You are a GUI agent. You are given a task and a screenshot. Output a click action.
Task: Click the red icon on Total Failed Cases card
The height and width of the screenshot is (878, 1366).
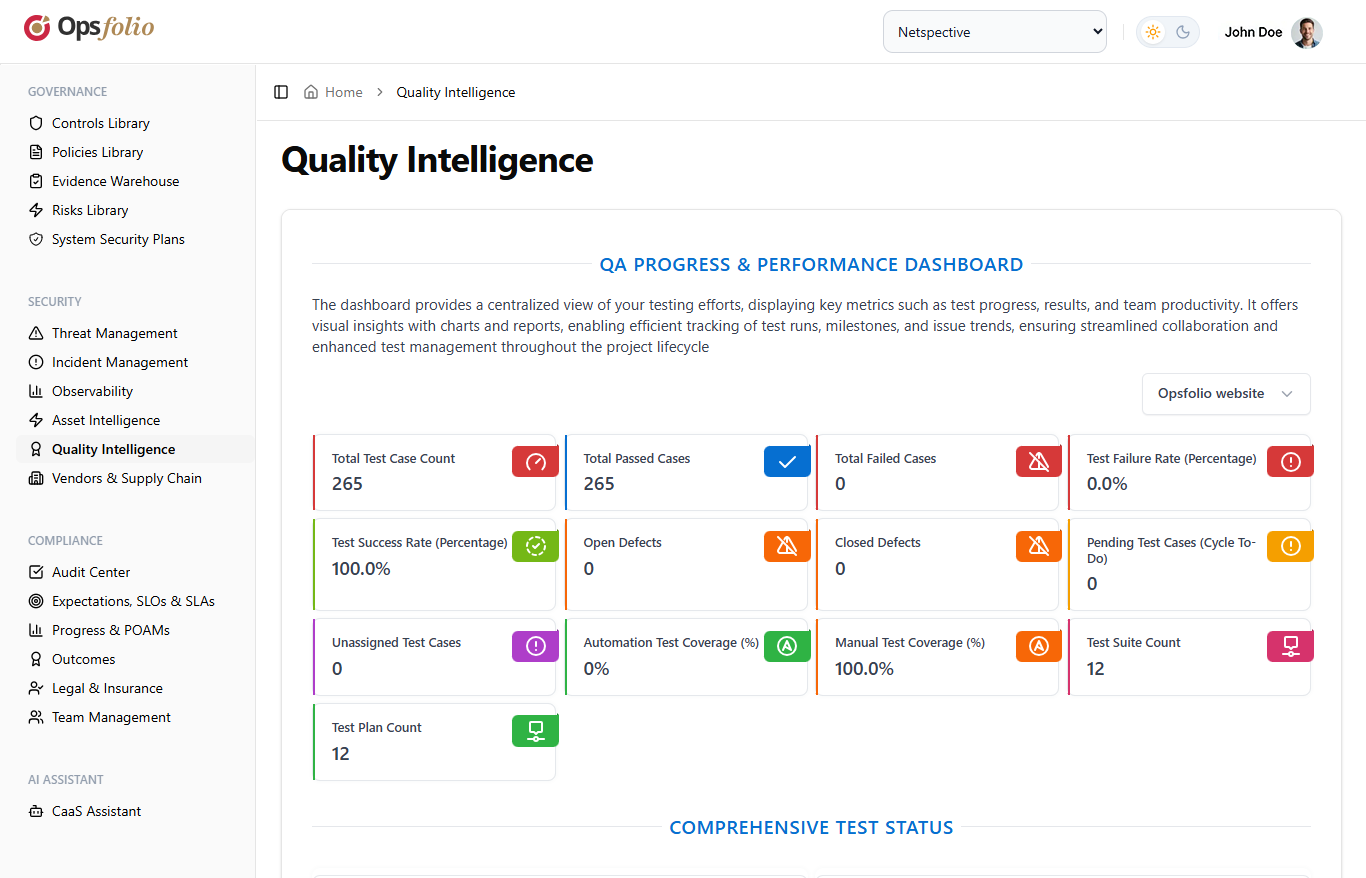click(x=1039, y=462)
